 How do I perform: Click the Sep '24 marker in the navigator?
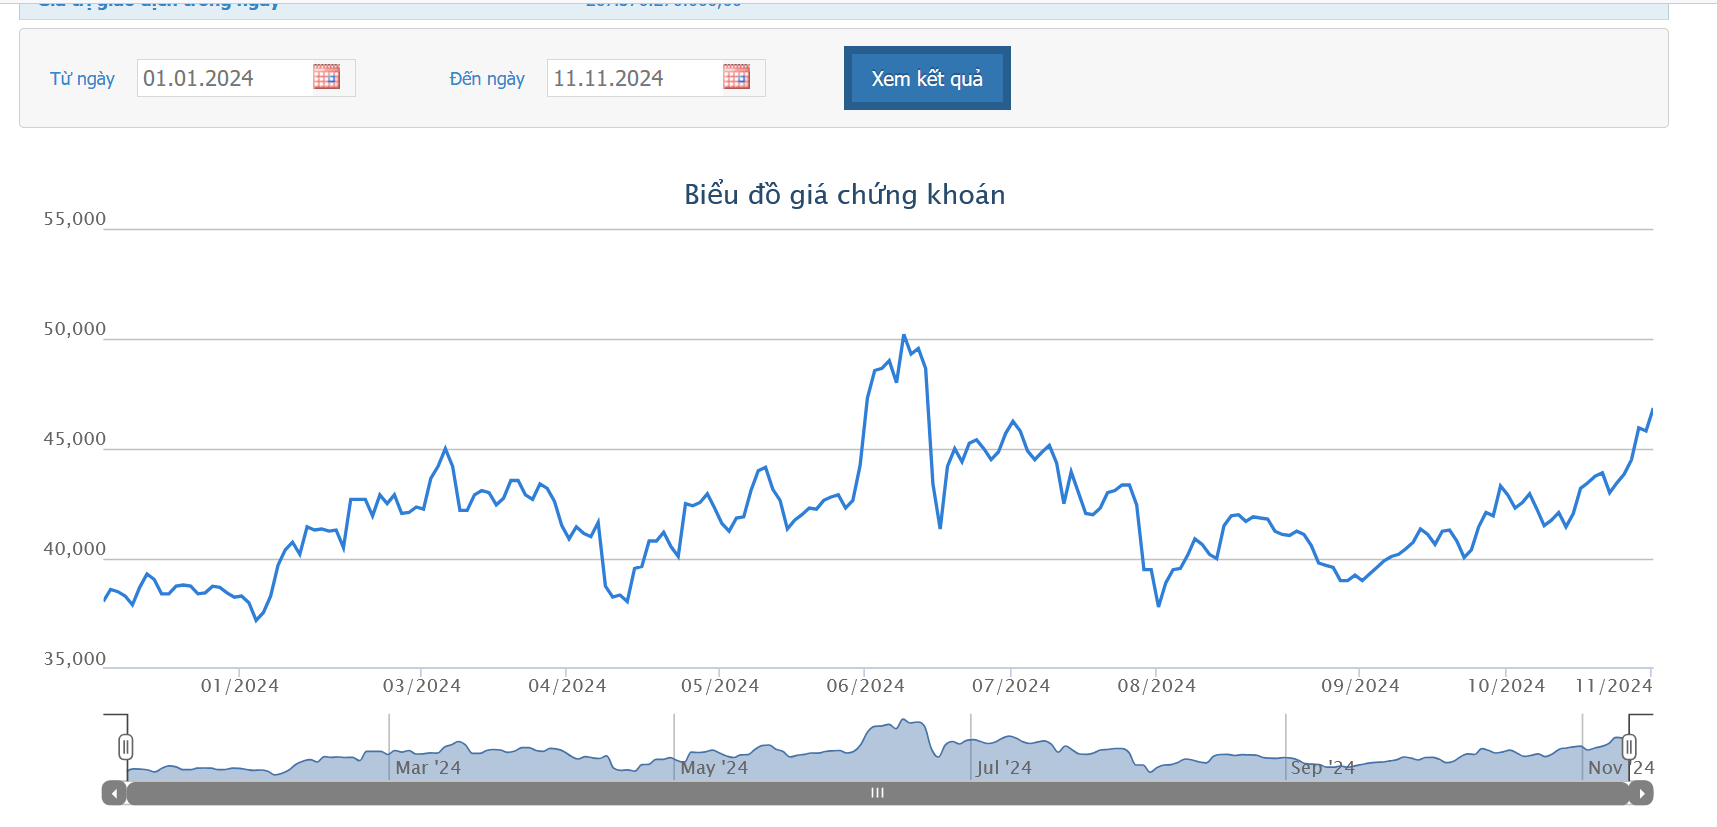click(x=1322, y=768)
